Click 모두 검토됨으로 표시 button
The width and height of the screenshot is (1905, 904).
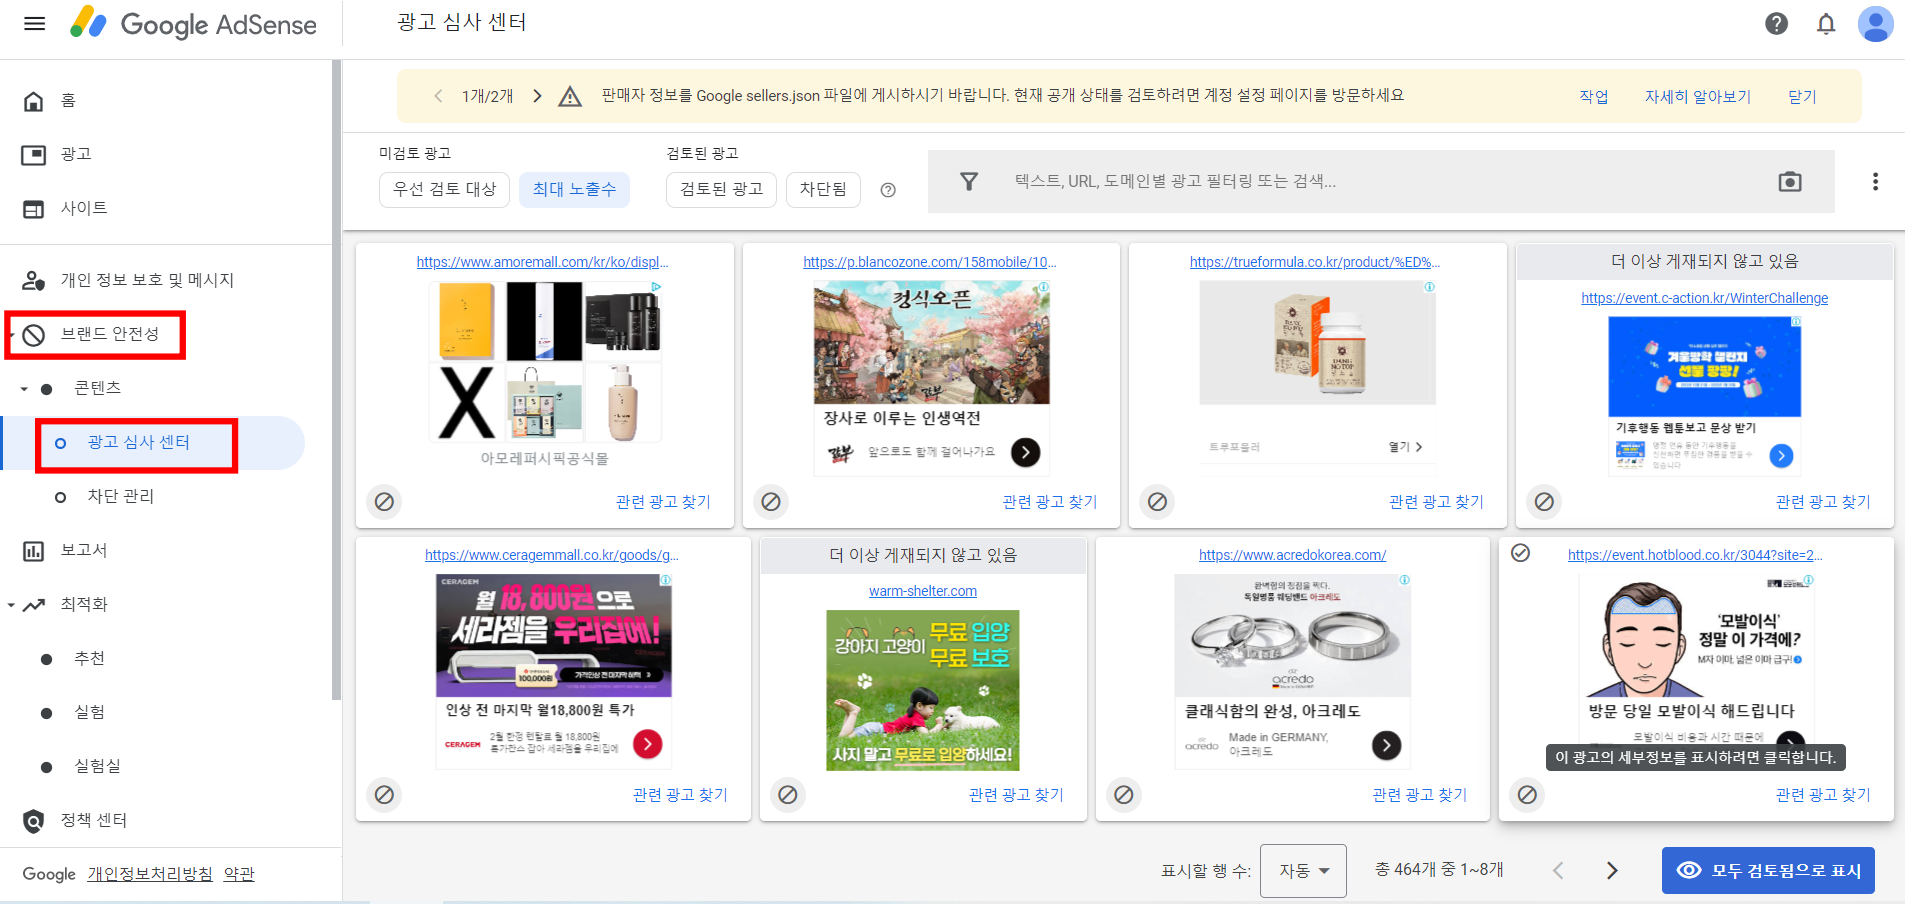coord(1768,870)
